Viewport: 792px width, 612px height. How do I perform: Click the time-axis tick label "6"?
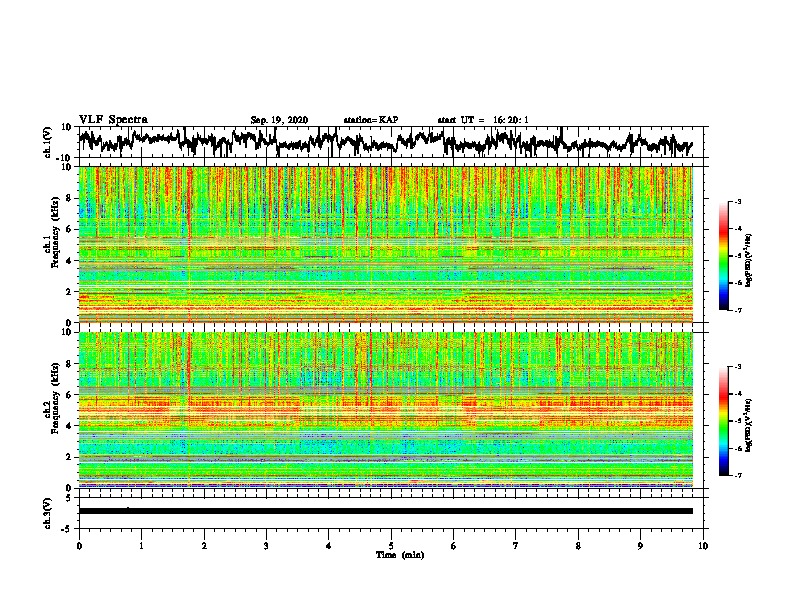coord(454,546)
